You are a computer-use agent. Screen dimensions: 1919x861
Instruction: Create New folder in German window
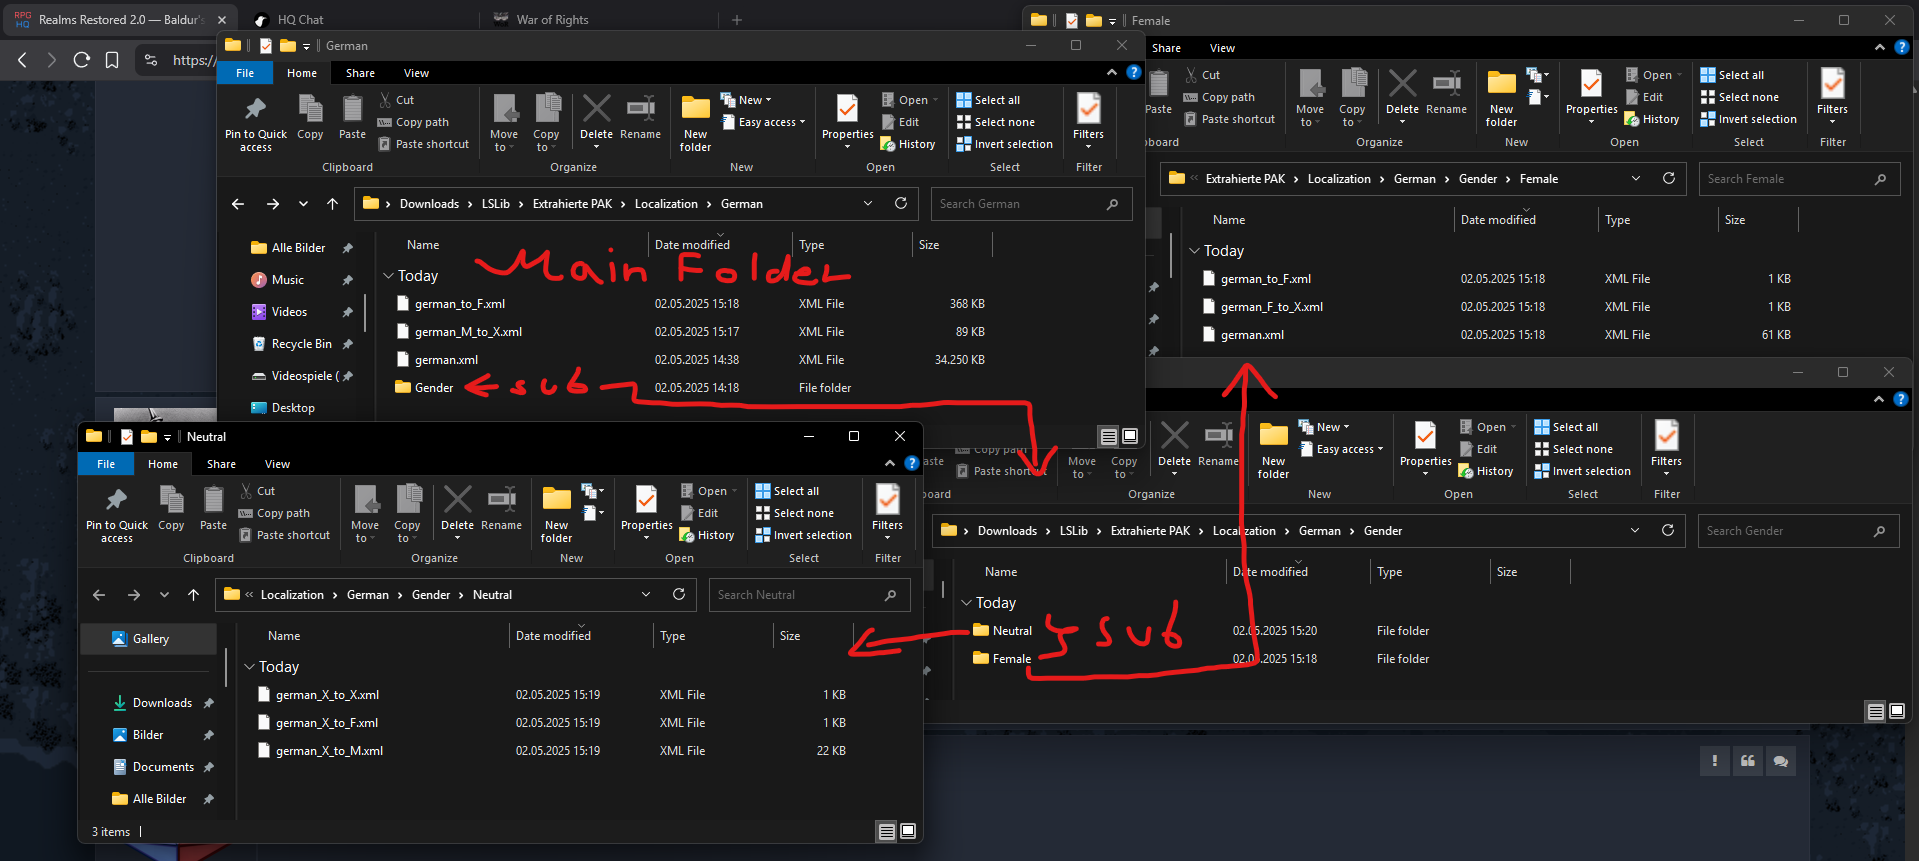pos(696,122)
